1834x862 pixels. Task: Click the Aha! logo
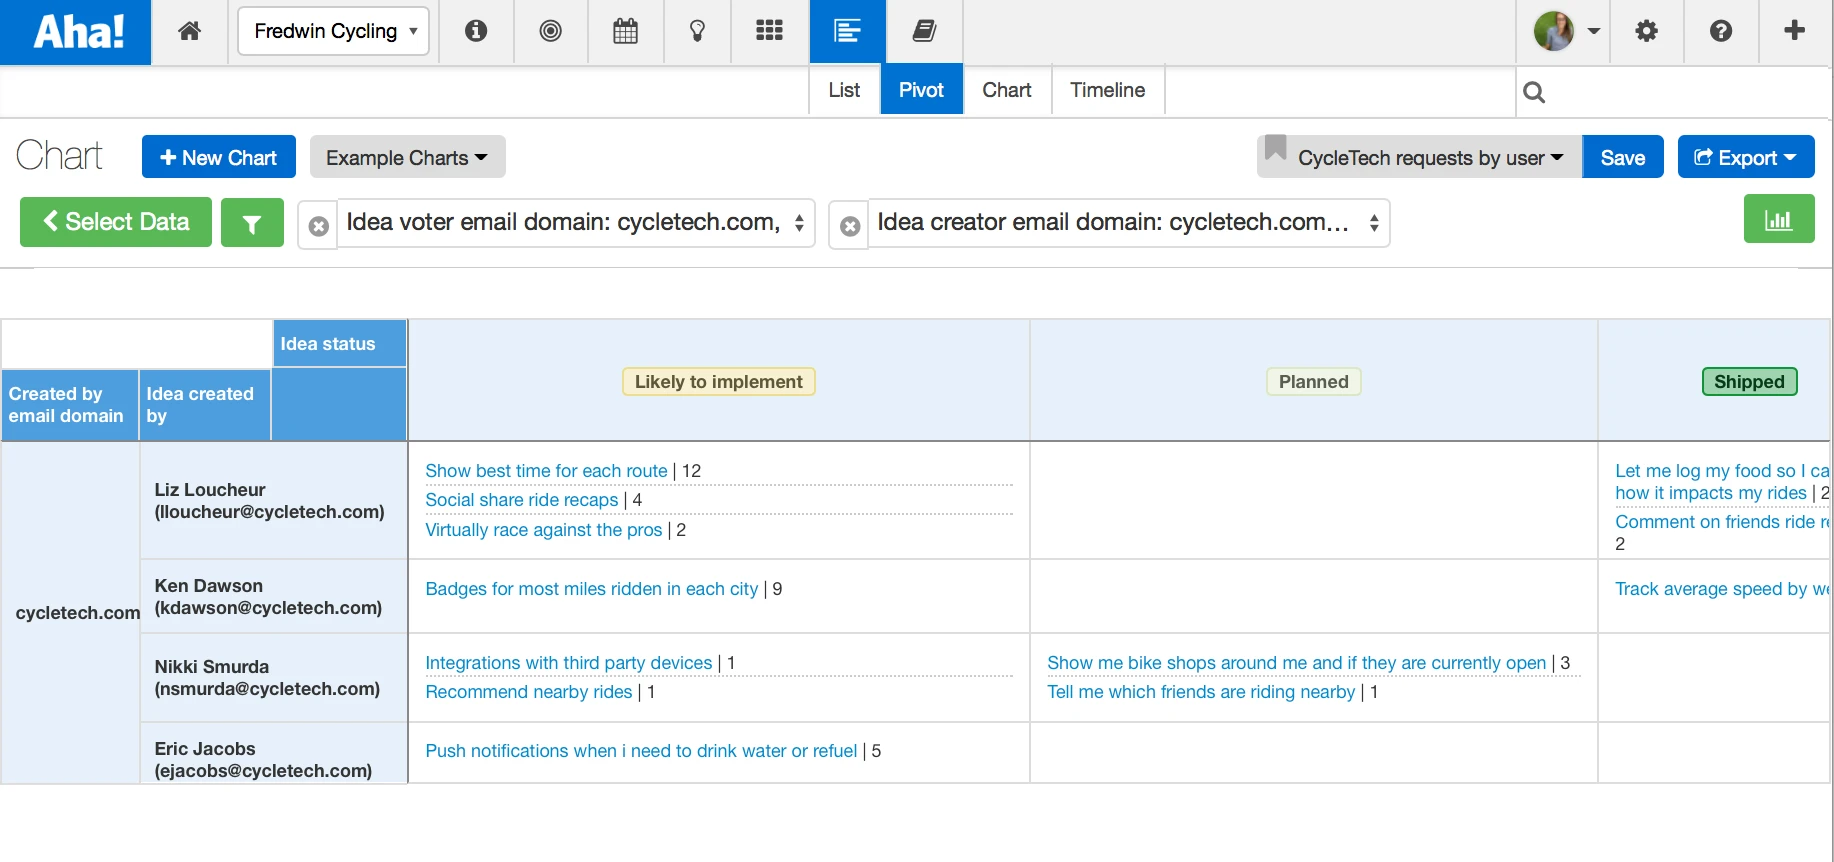[x=76, y=32]
